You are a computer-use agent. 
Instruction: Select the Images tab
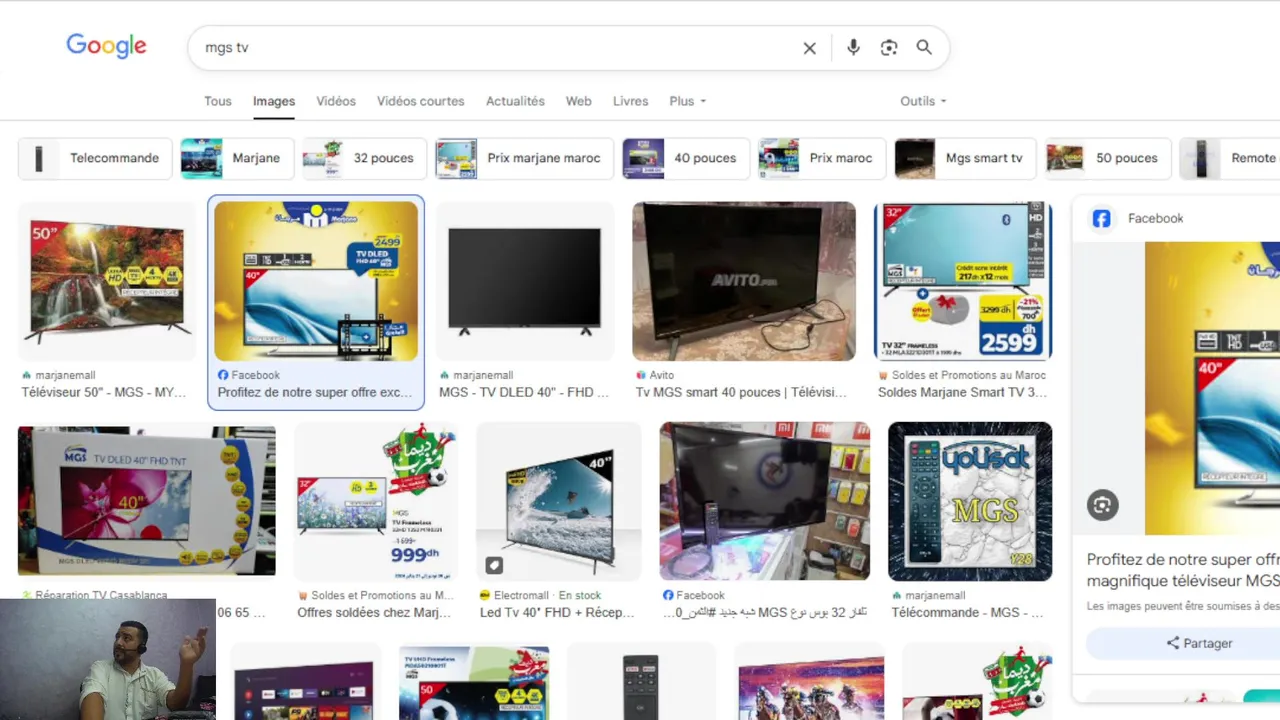pos(274,101)
